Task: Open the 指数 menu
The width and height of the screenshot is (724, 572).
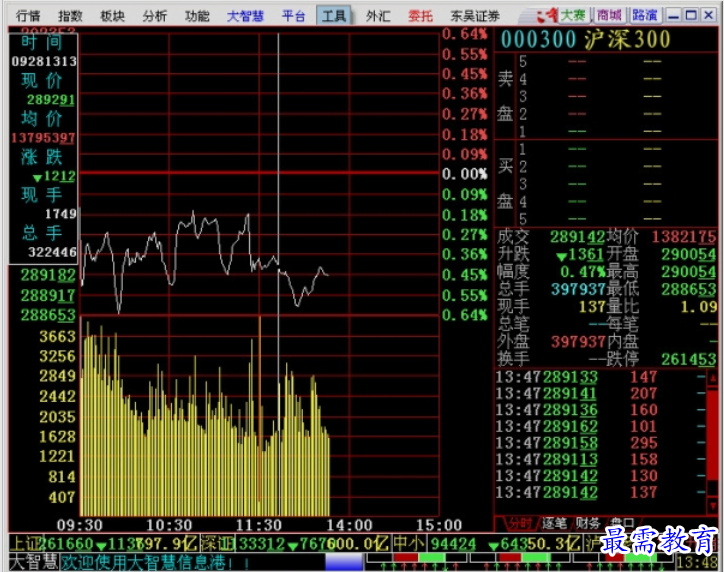Action: [x=70, y=16]
